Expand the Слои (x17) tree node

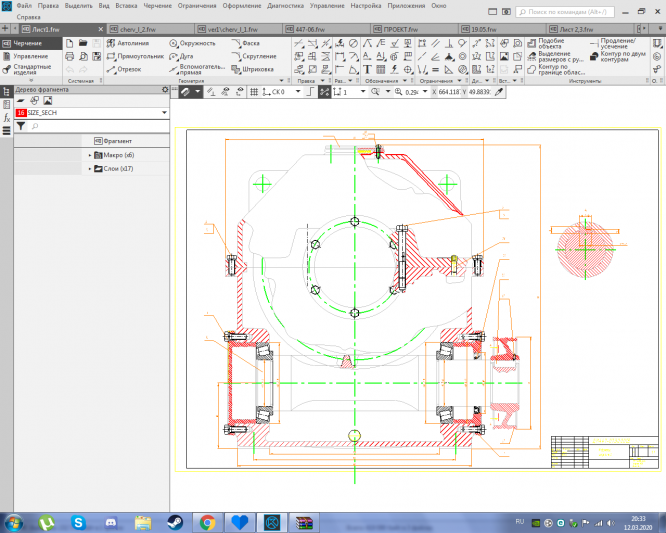[x=90, y=169]
